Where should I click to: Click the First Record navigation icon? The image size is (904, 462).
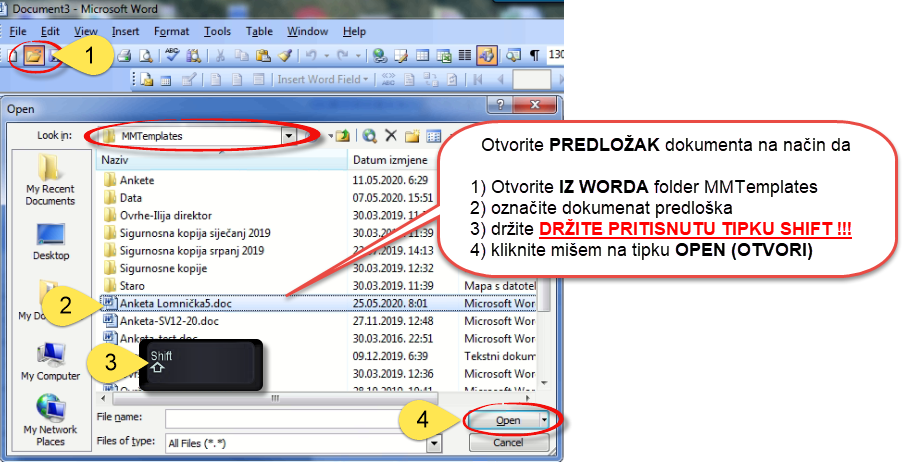[x=477, y=80]
